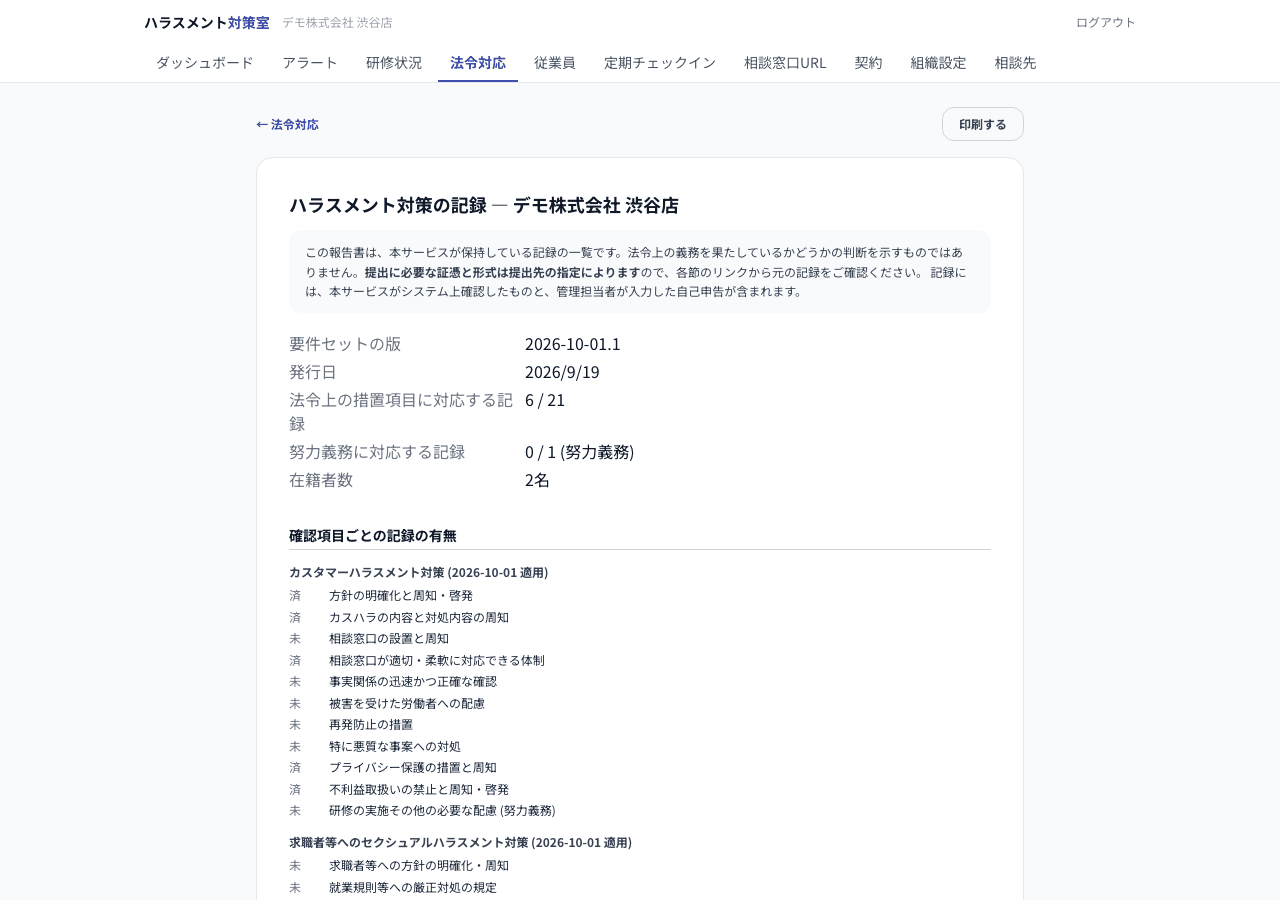Click the row カスハラの内容と対処内容の周知
The height and width of the screenshot is (900, 1280).
point(640,618)
